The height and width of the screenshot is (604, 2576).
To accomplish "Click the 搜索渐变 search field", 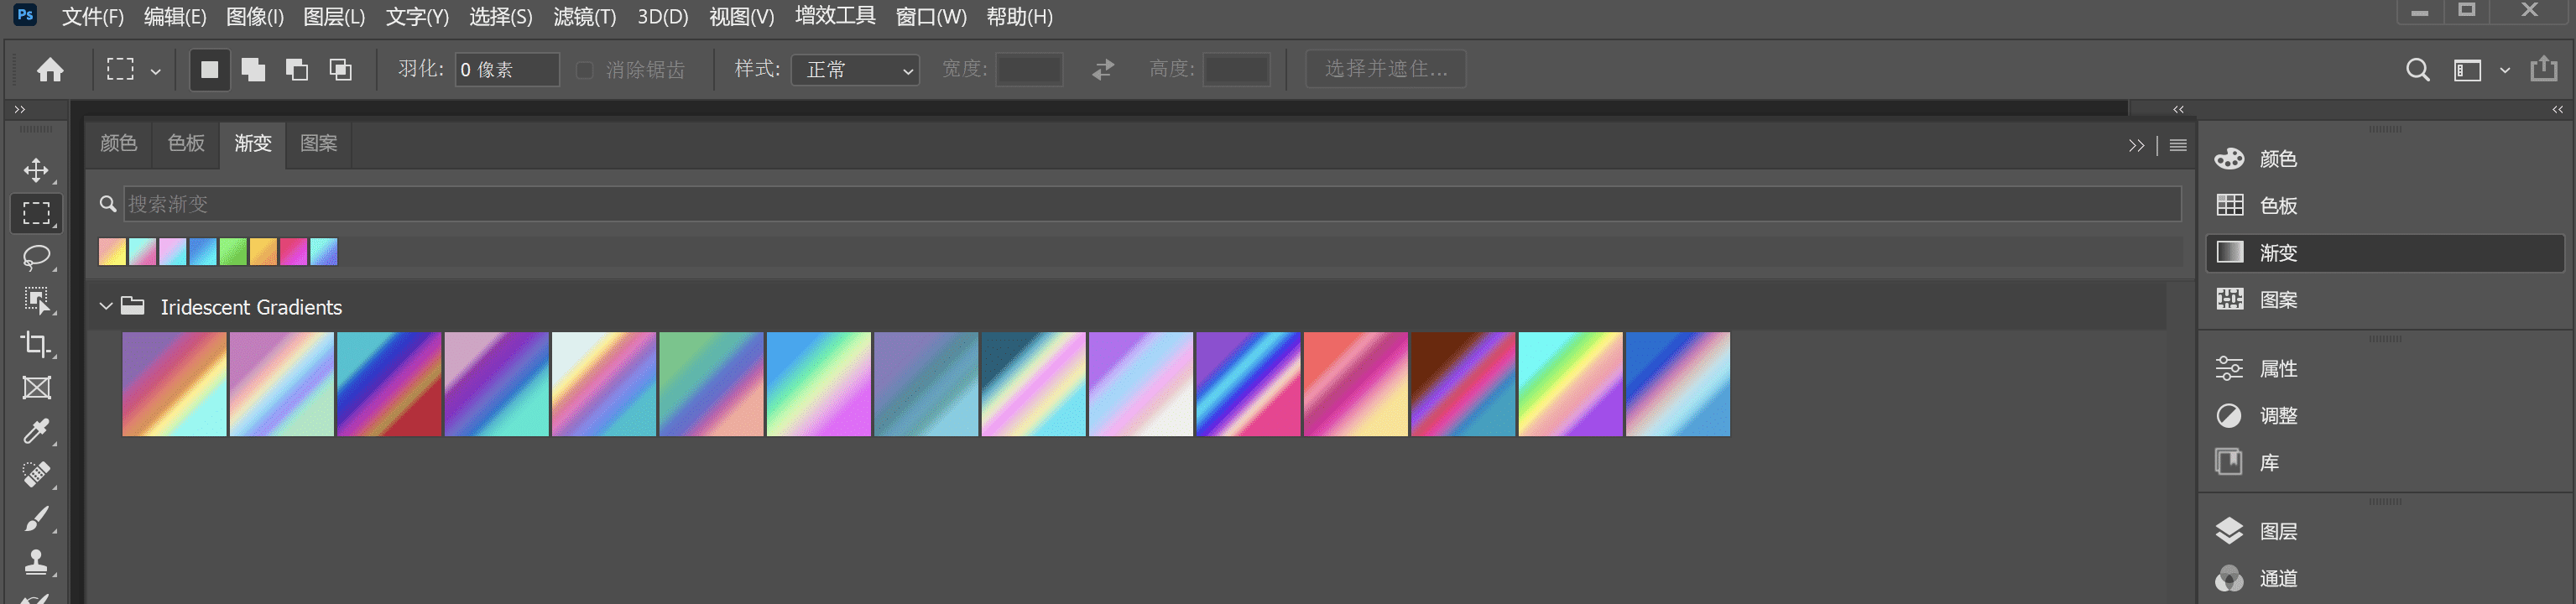I will [x=1150, y=204].
